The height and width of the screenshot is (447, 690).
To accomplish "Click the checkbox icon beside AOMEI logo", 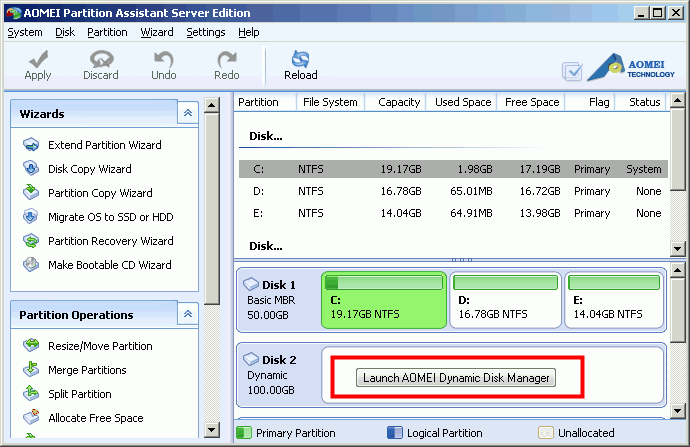I will 573,71.
